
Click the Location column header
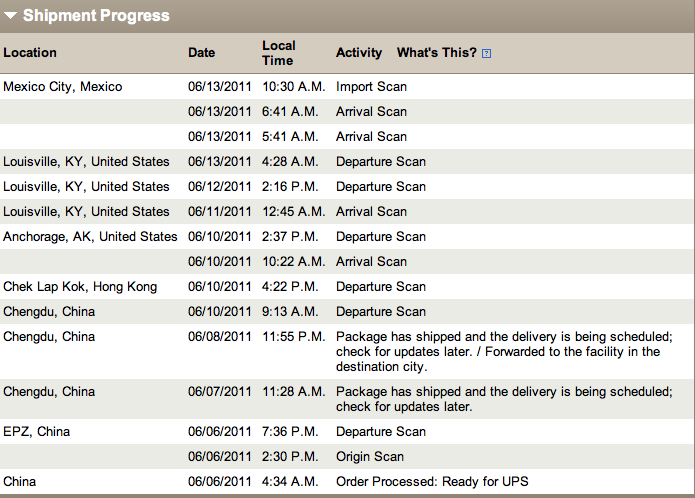pyautogui.click(x=30, y=52)
